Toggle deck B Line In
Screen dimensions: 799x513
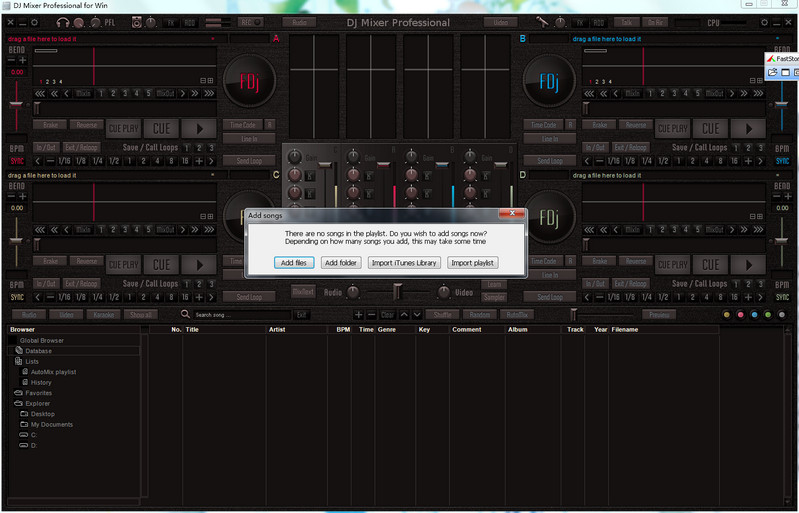click(x=550, y=139)
